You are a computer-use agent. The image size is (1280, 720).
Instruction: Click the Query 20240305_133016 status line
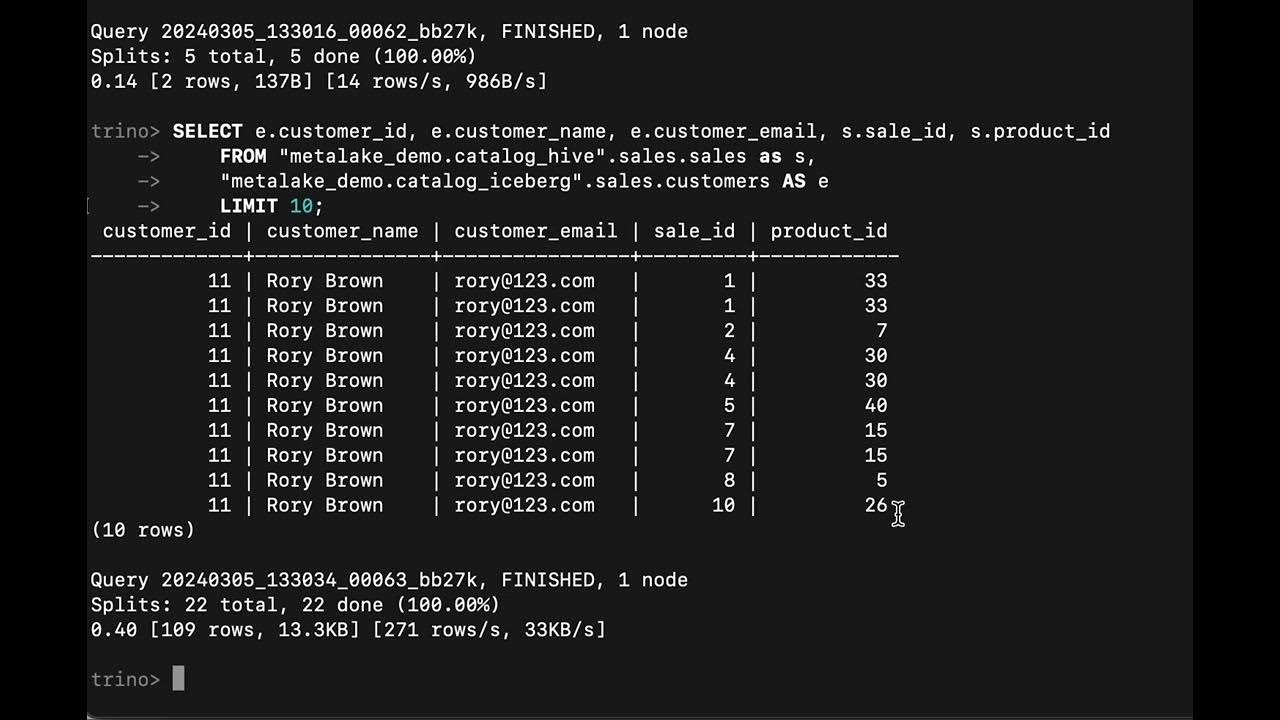coord(389,31)
